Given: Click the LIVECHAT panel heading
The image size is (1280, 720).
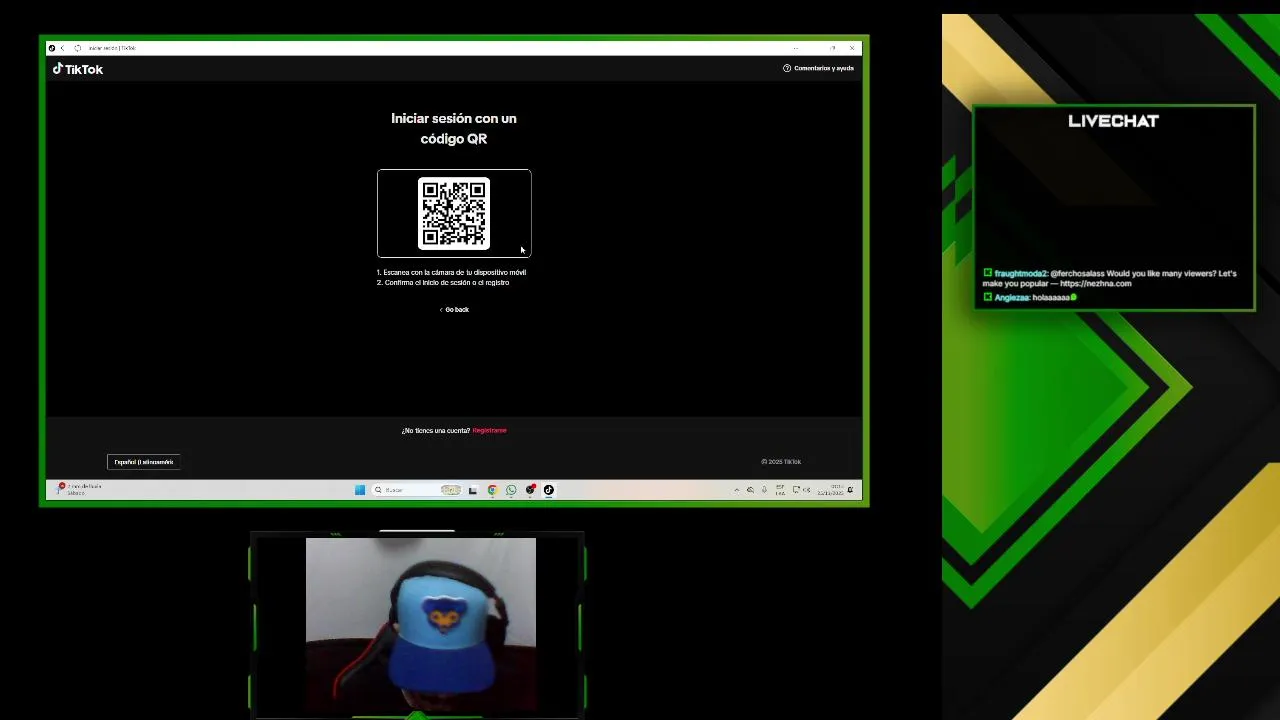Looking at the screenshot, I should [1113, 121].
